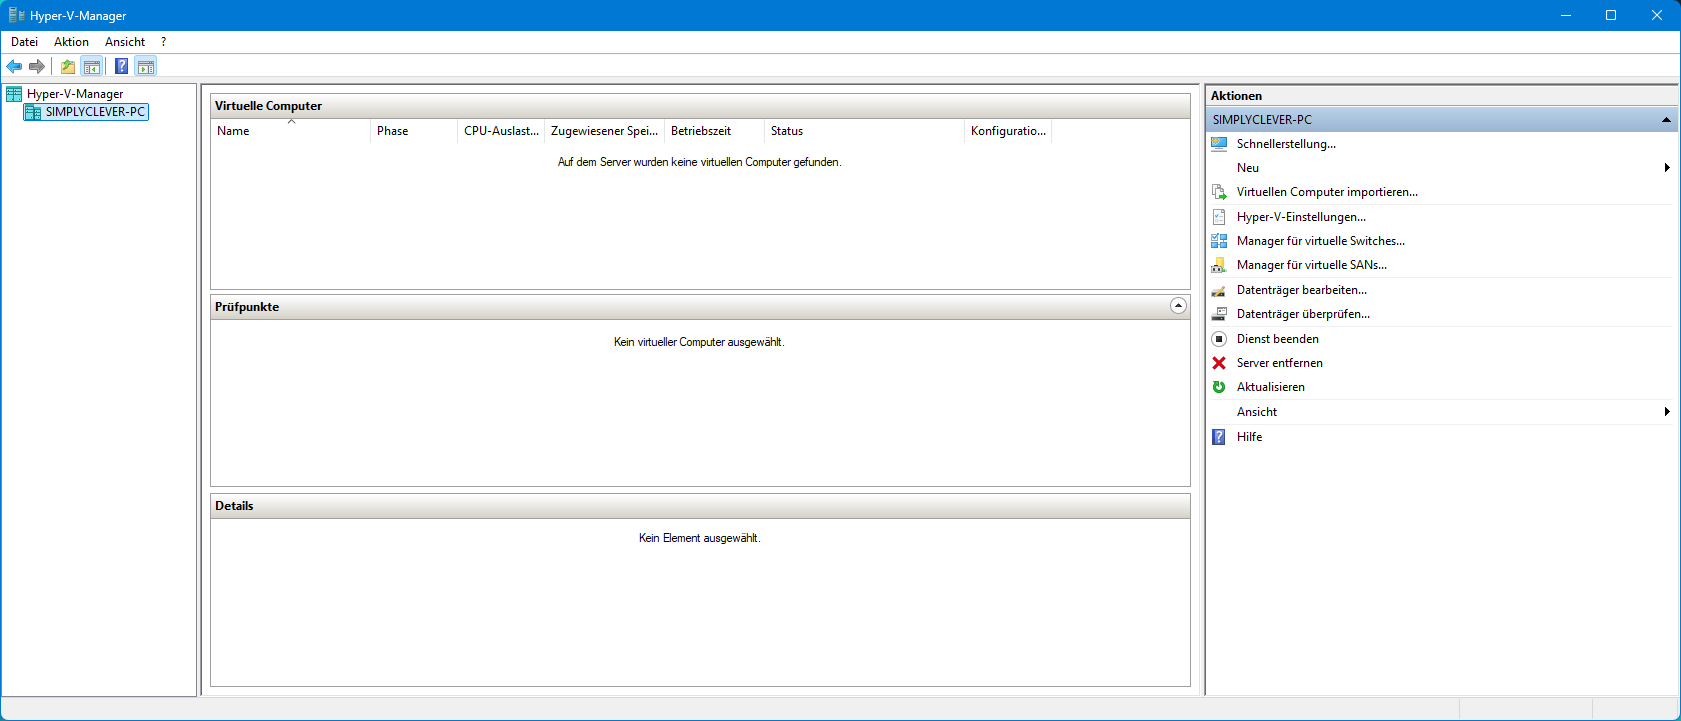
Task: Click the folder Up One Level icon
Action: (67, 67)
